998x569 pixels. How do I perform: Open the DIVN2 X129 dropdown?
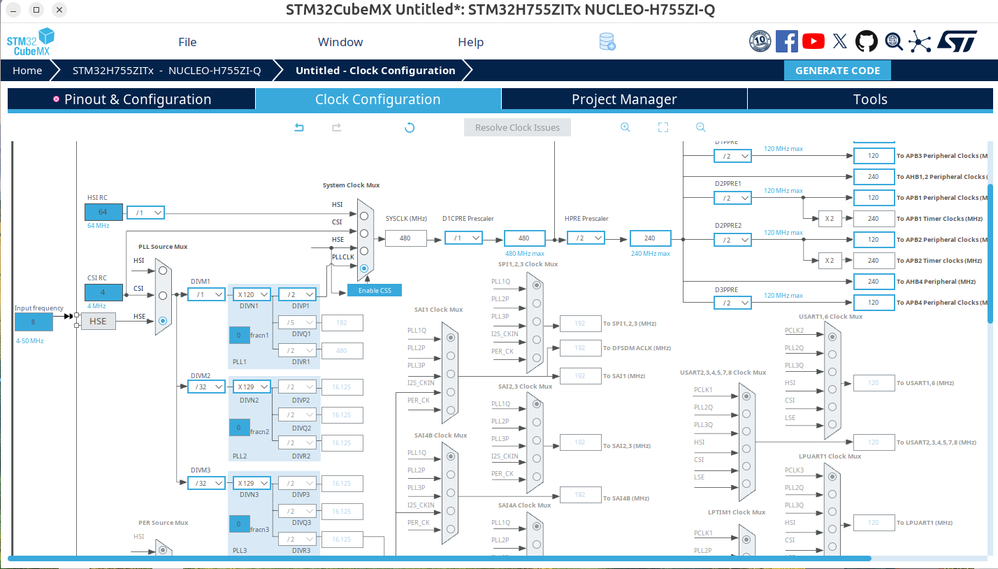point(252,386)
